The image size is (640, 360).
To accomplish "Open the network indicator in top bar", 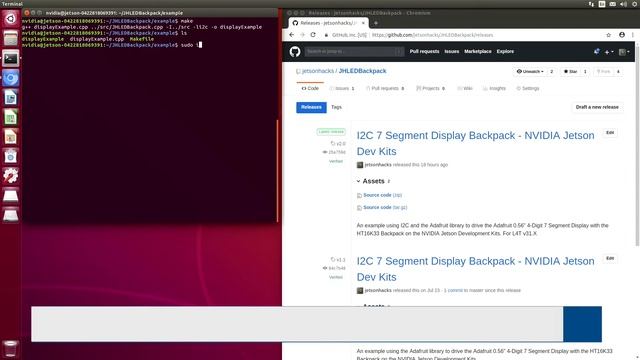I will (x=591, y=4).
